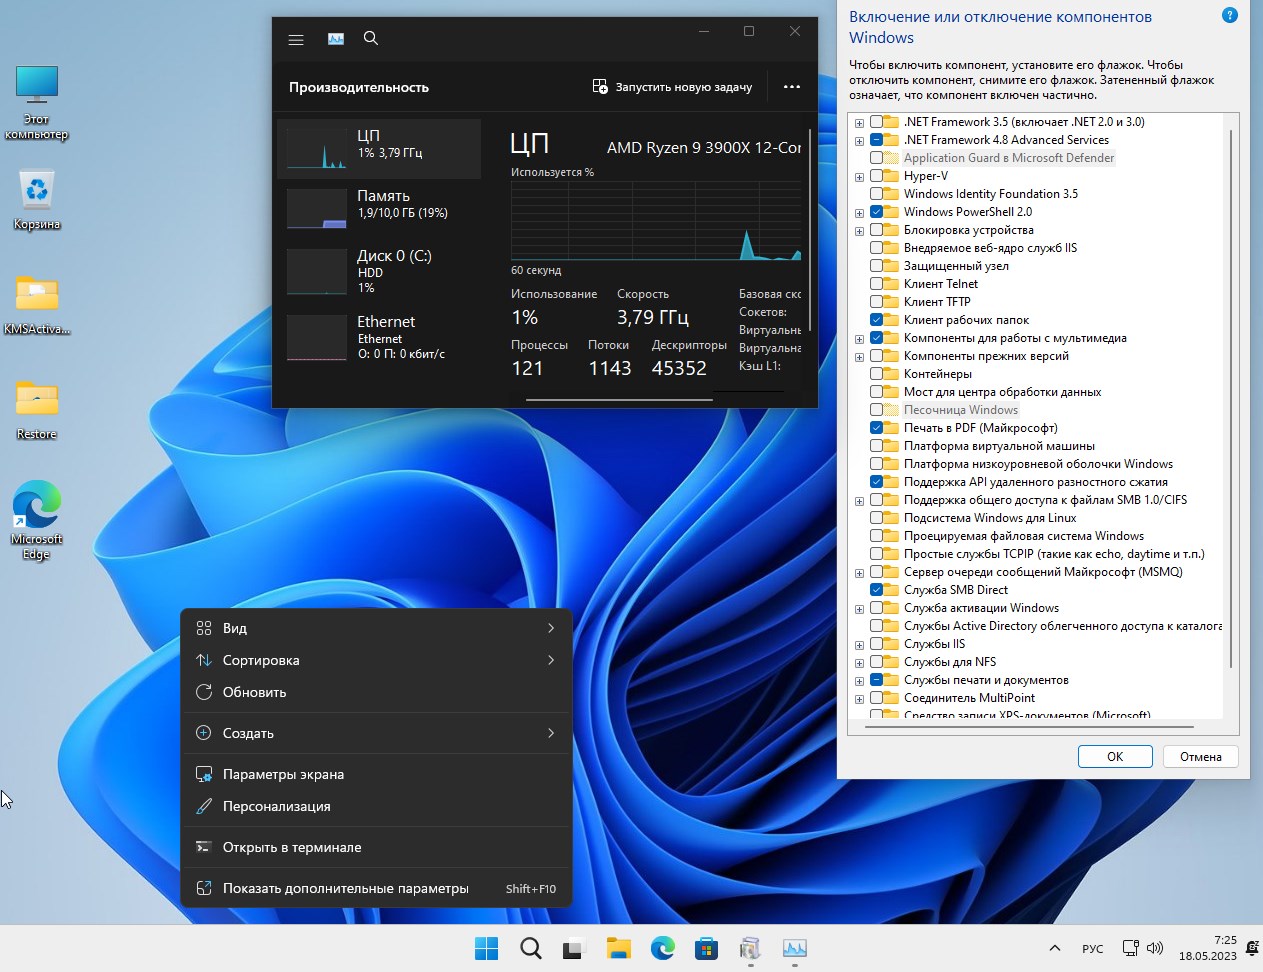Image resolution: width=1263 pixels, height=972 pixels.
Task: Open Microsoft Store from the taskbar
Action: [706, 948]
